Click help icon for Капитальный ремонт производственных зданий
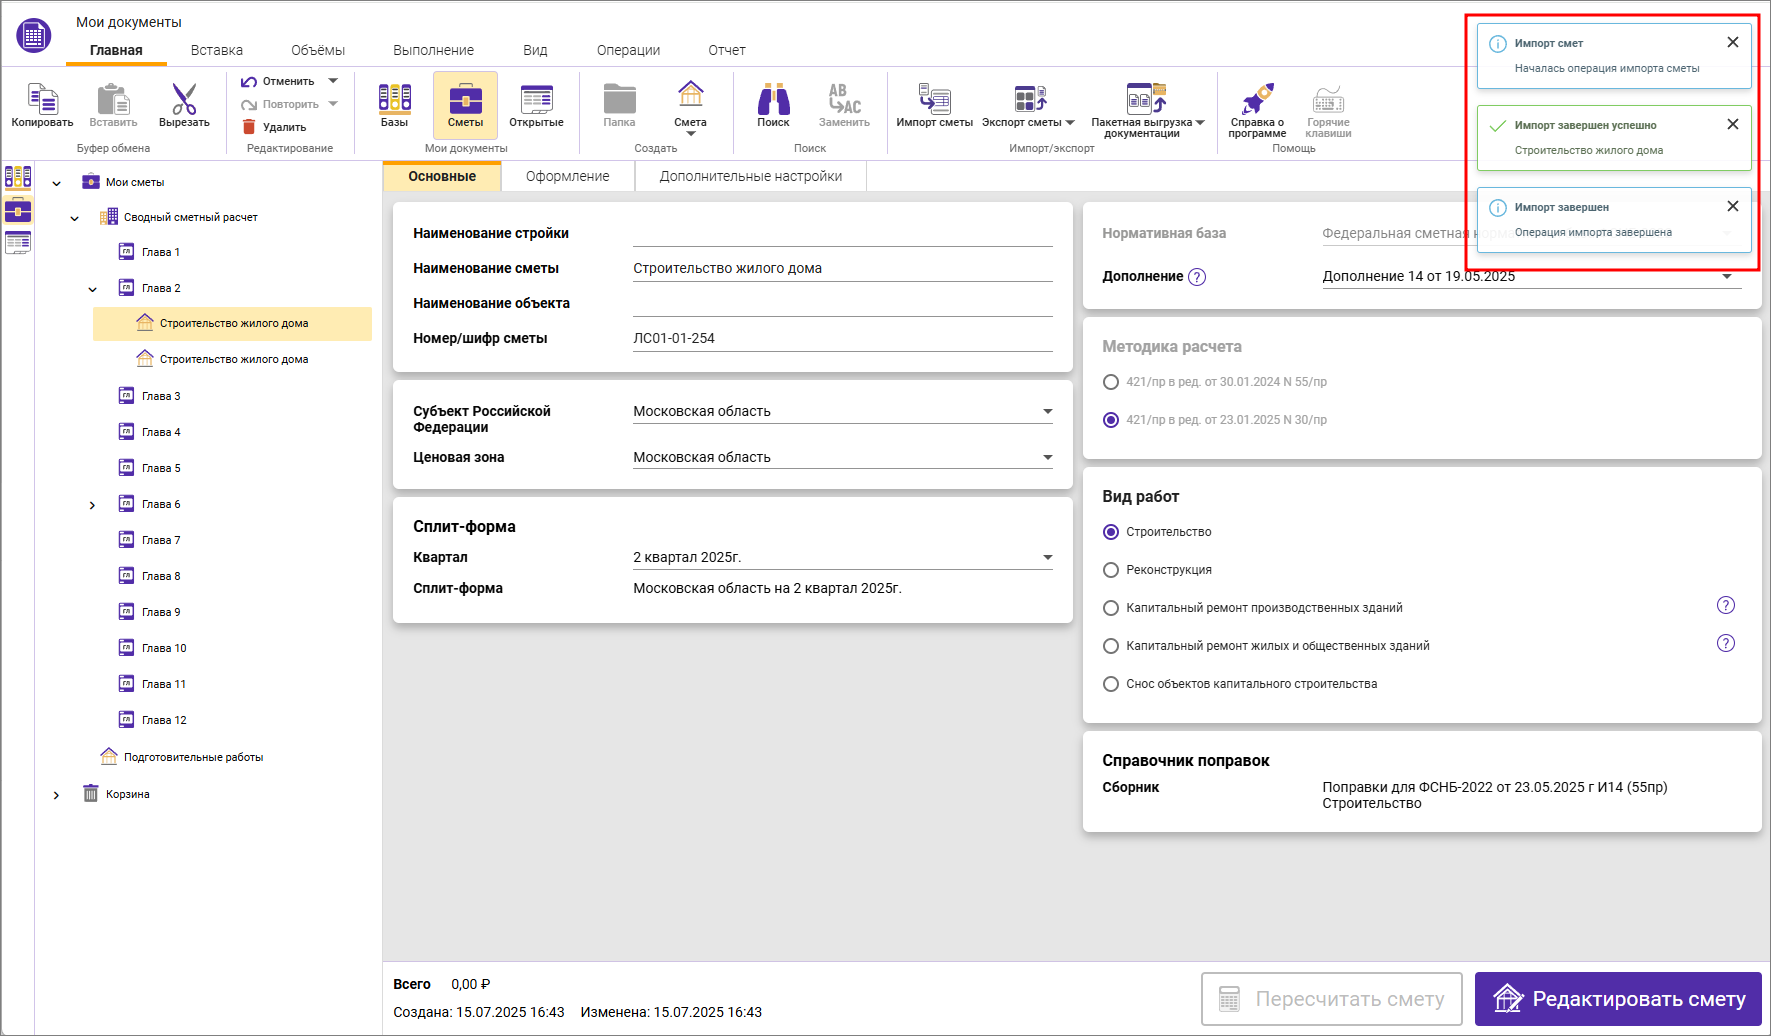Viewport: 1771px width, 1036px height. (x=1726, y=605)
